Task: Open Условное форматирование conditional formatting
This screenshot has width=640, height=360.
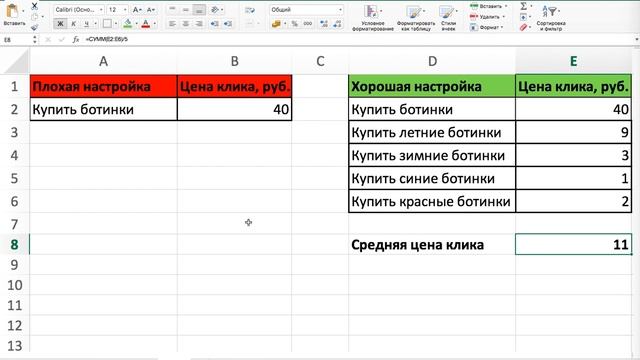Action: pyautogui.click(x=372, y=18)
